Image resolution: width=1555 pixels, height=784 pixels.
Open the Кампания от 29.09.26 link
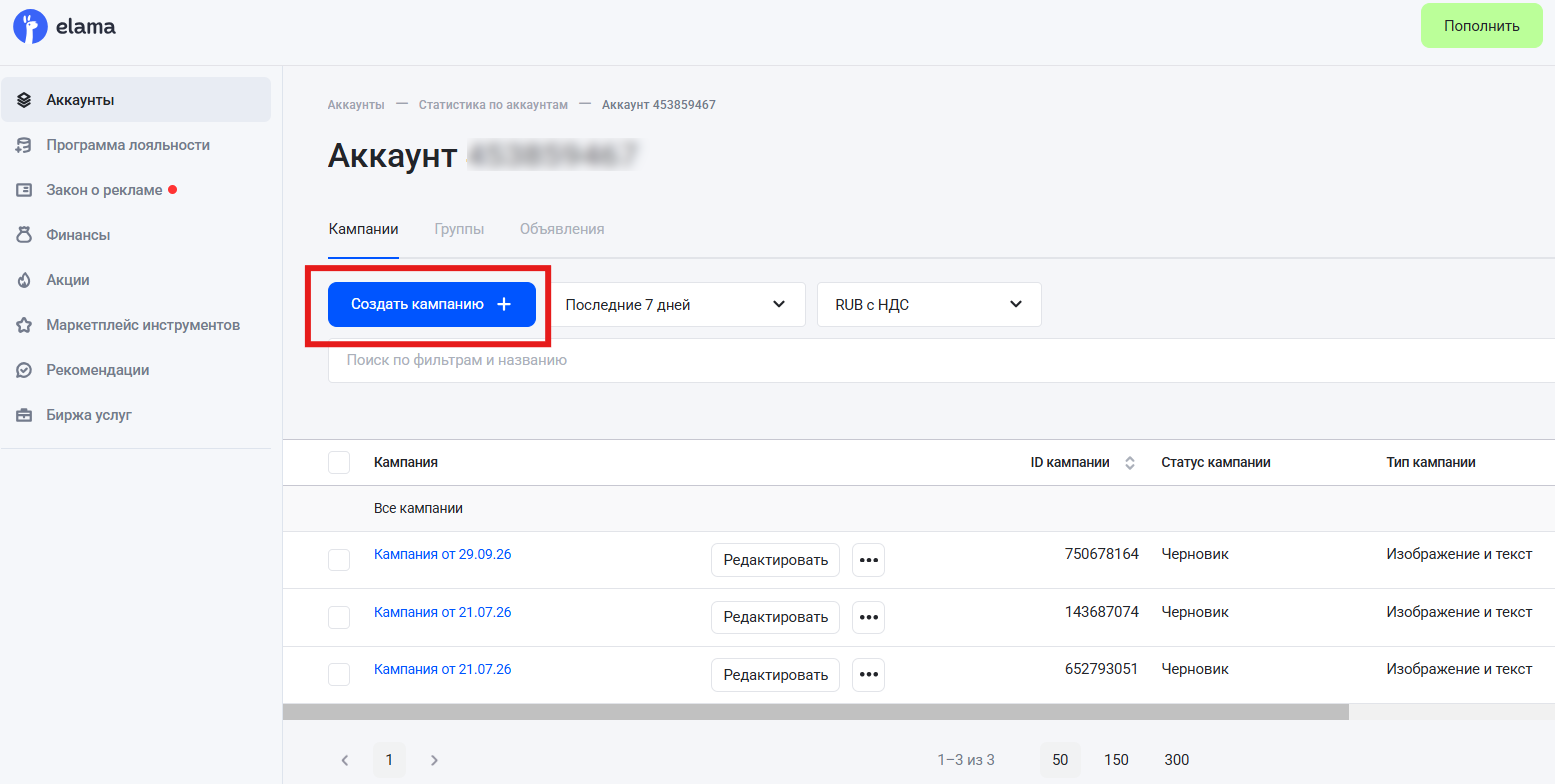[443, 554]
